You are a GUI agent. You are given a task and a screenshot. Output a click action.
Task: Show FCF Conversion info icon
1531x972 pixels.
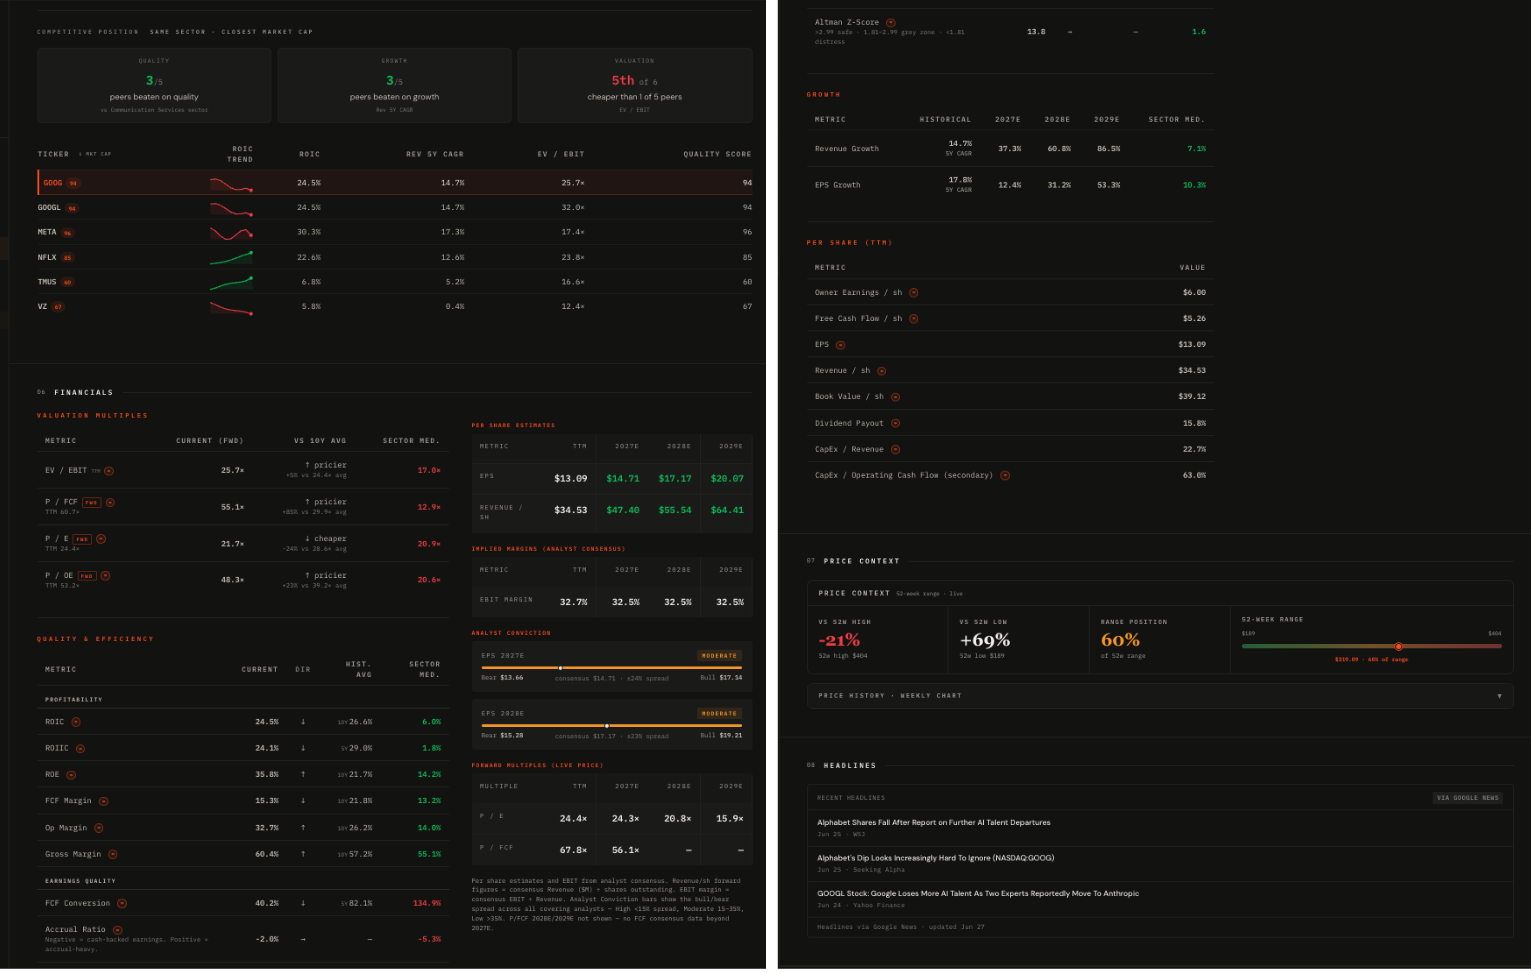click(122, 903)
